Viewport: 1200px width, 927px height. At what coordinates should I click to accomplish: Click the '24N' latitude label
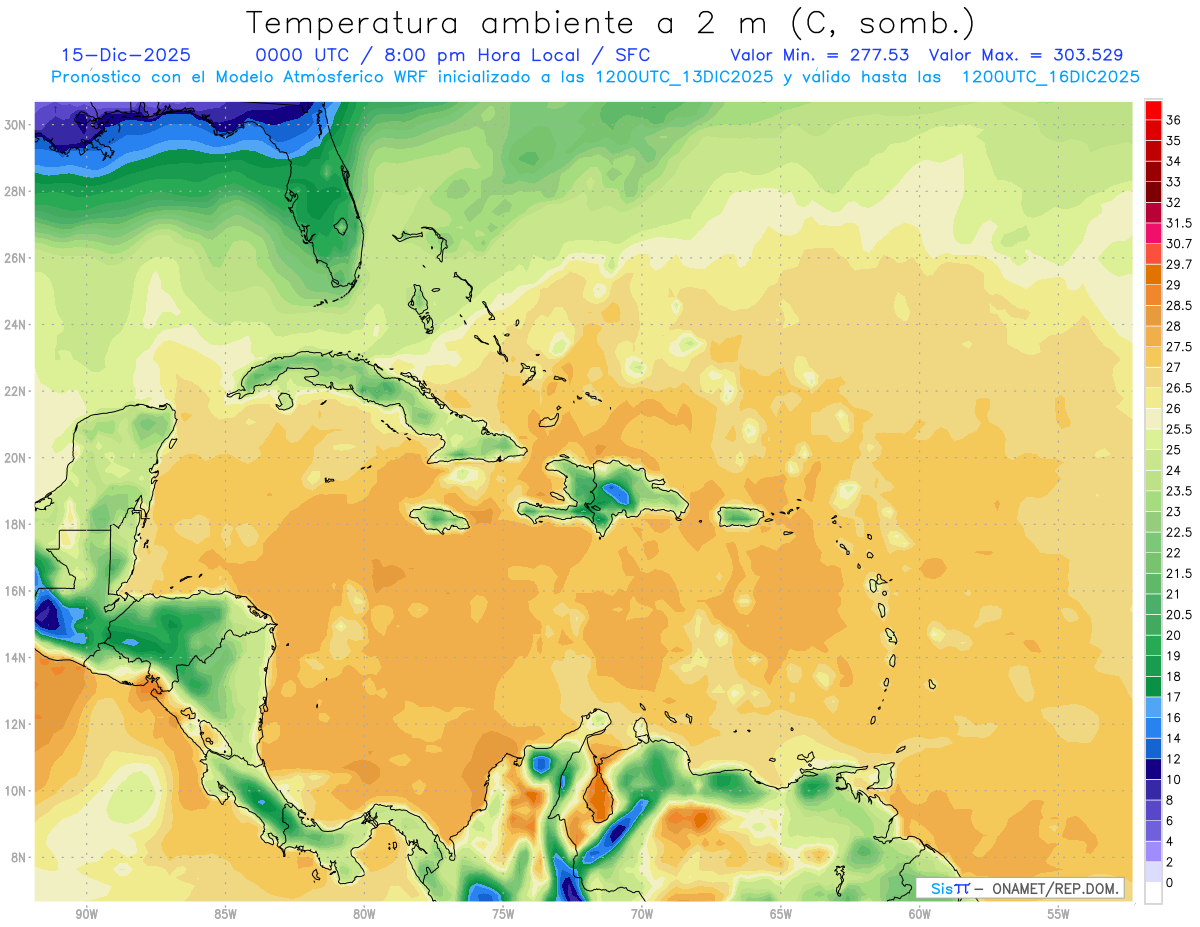pyautogui.click(x=16, y=325)
